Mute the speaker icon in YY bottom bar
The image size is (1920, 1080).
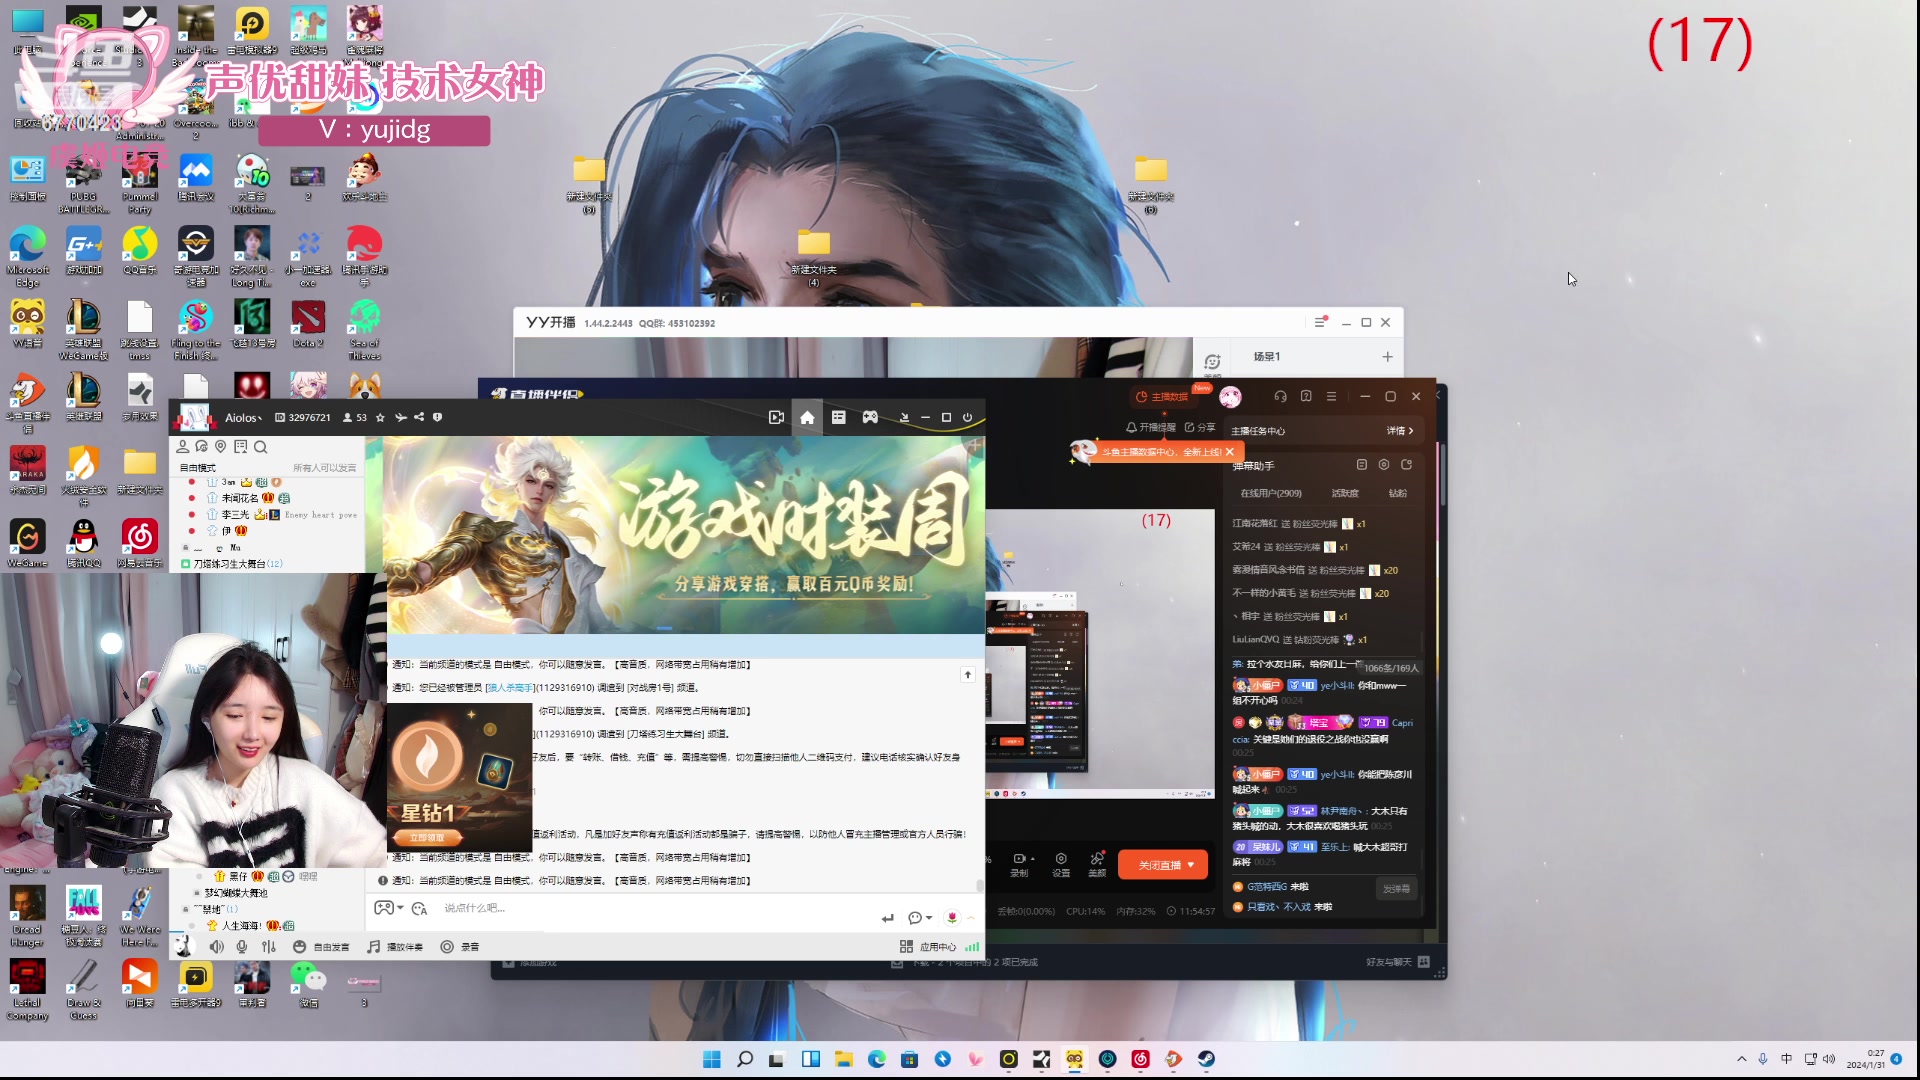coord(216,946)
